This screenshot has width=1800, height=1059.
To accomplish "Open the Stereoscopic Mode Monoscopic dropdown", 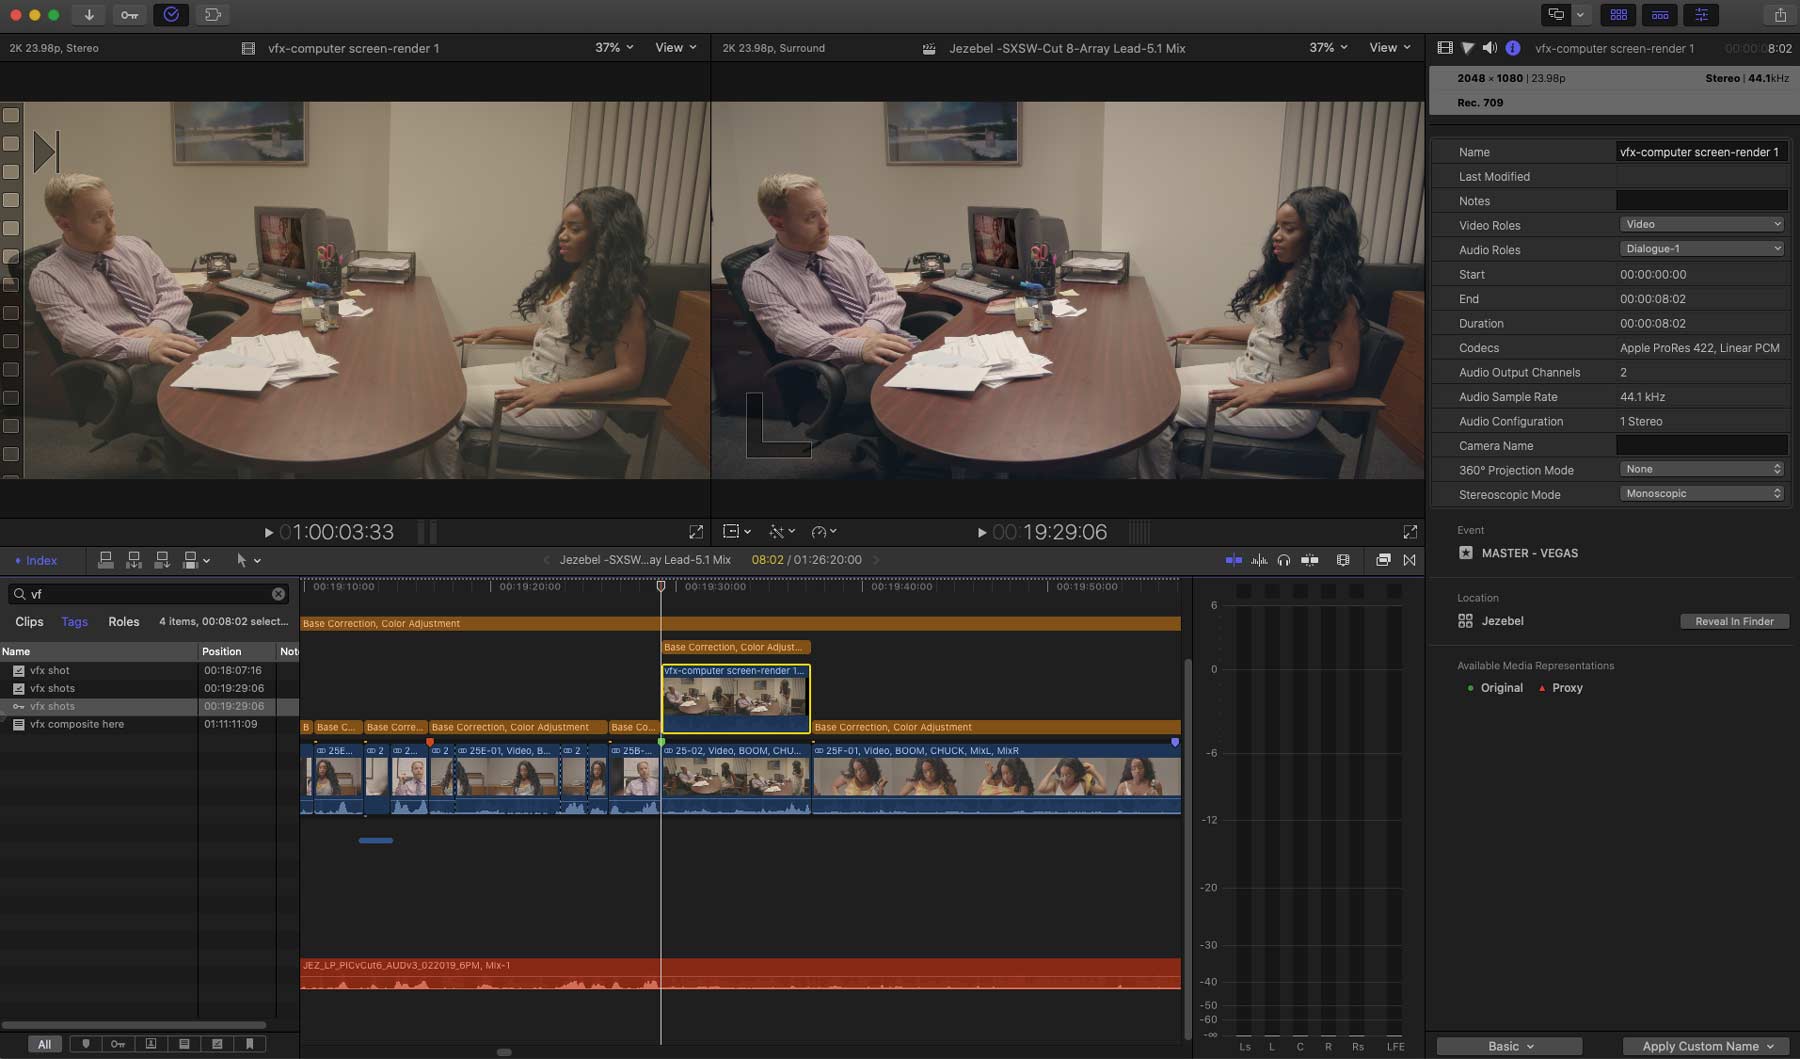I will point(1701,493).
